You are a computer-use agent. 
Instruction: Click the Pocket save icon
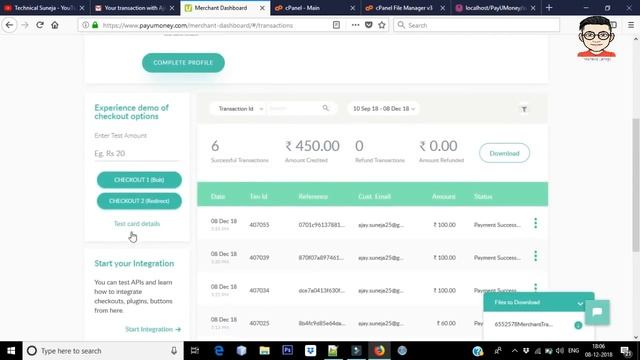click(369, 25)
